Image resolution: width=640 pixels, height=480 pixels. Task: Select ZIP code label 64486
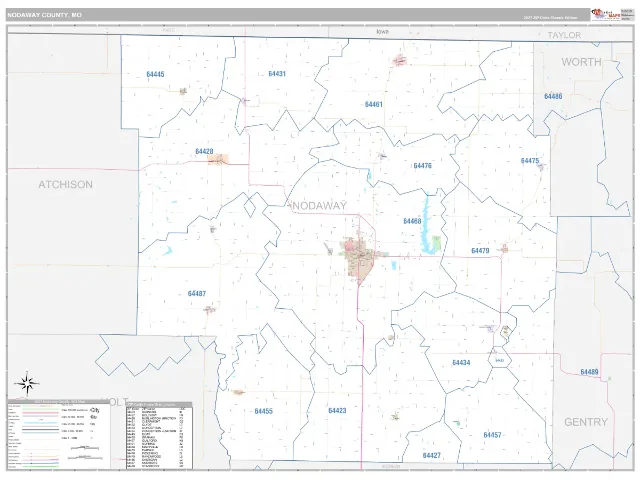point(553,96)
